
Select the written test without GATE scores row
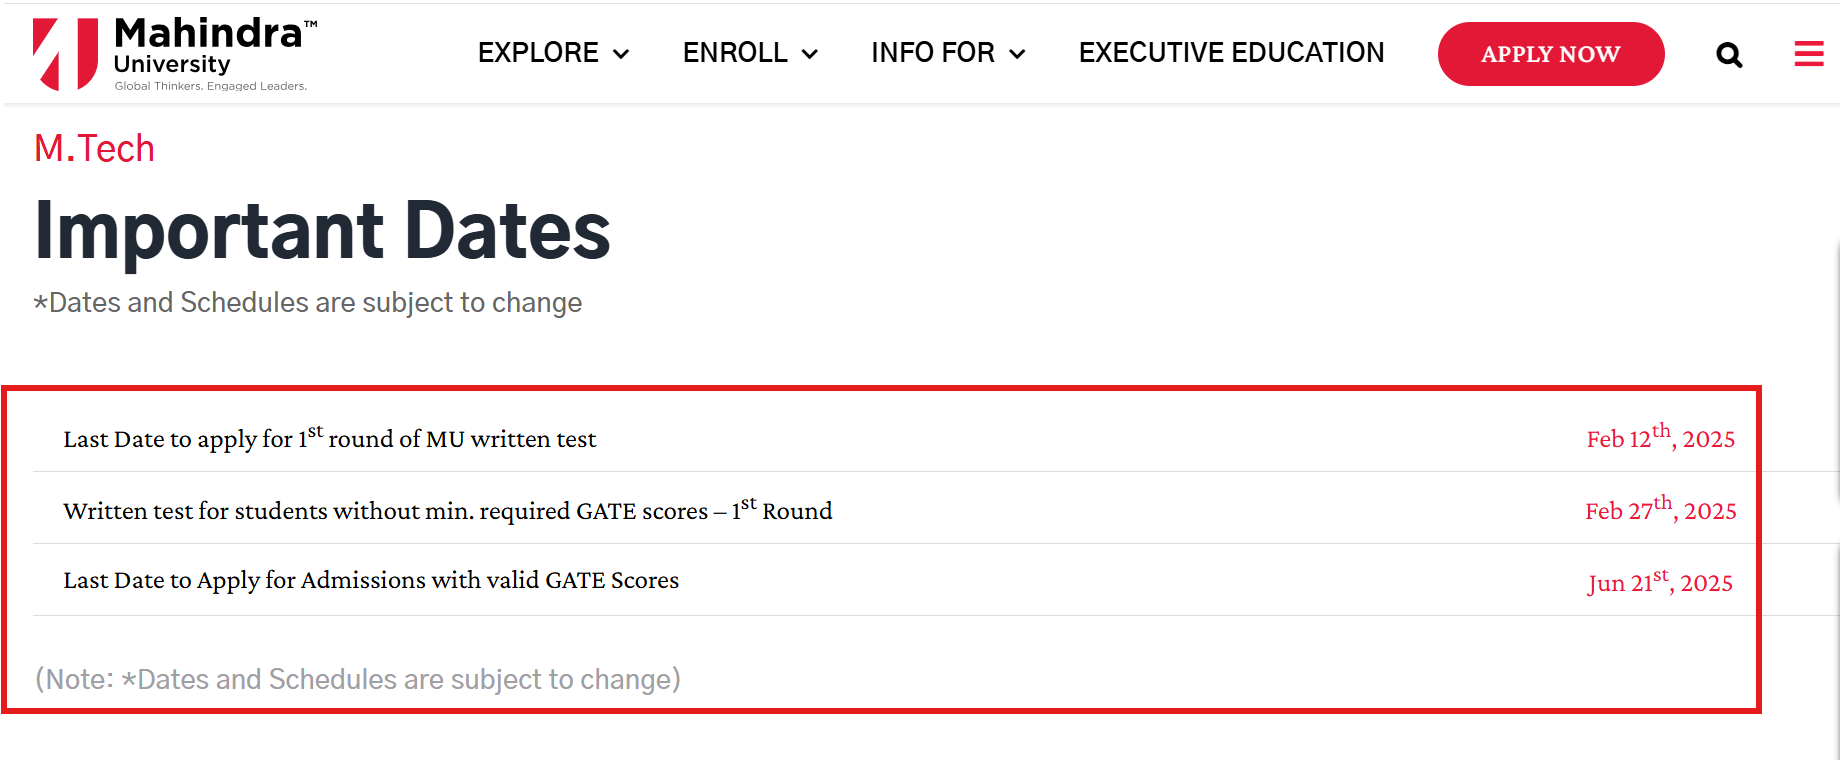tap(895, 508)
